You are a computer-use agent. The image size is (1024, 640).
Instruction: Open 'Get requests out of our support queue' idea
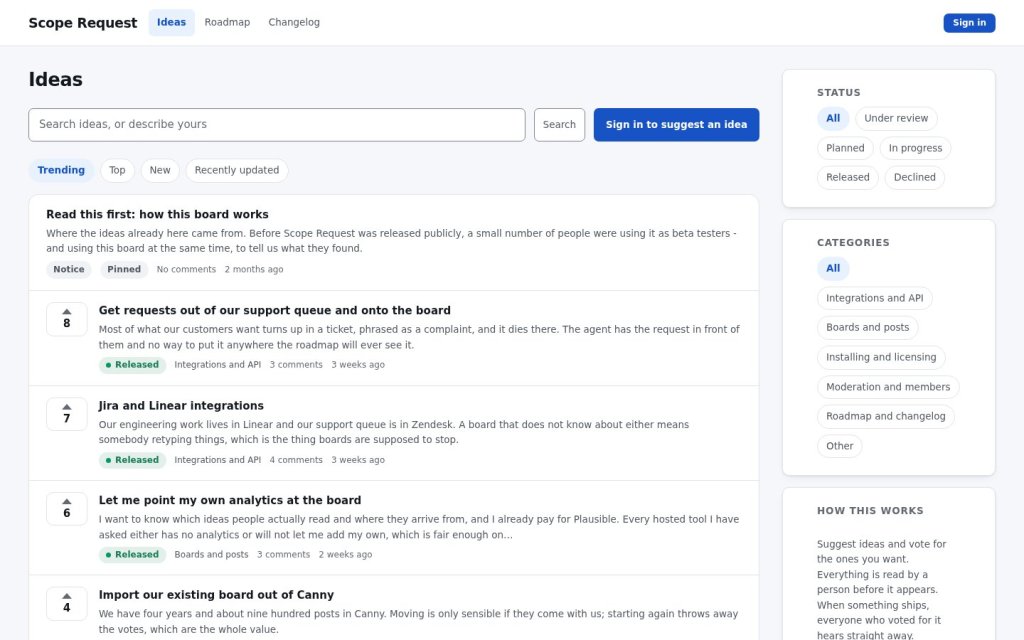274,310
